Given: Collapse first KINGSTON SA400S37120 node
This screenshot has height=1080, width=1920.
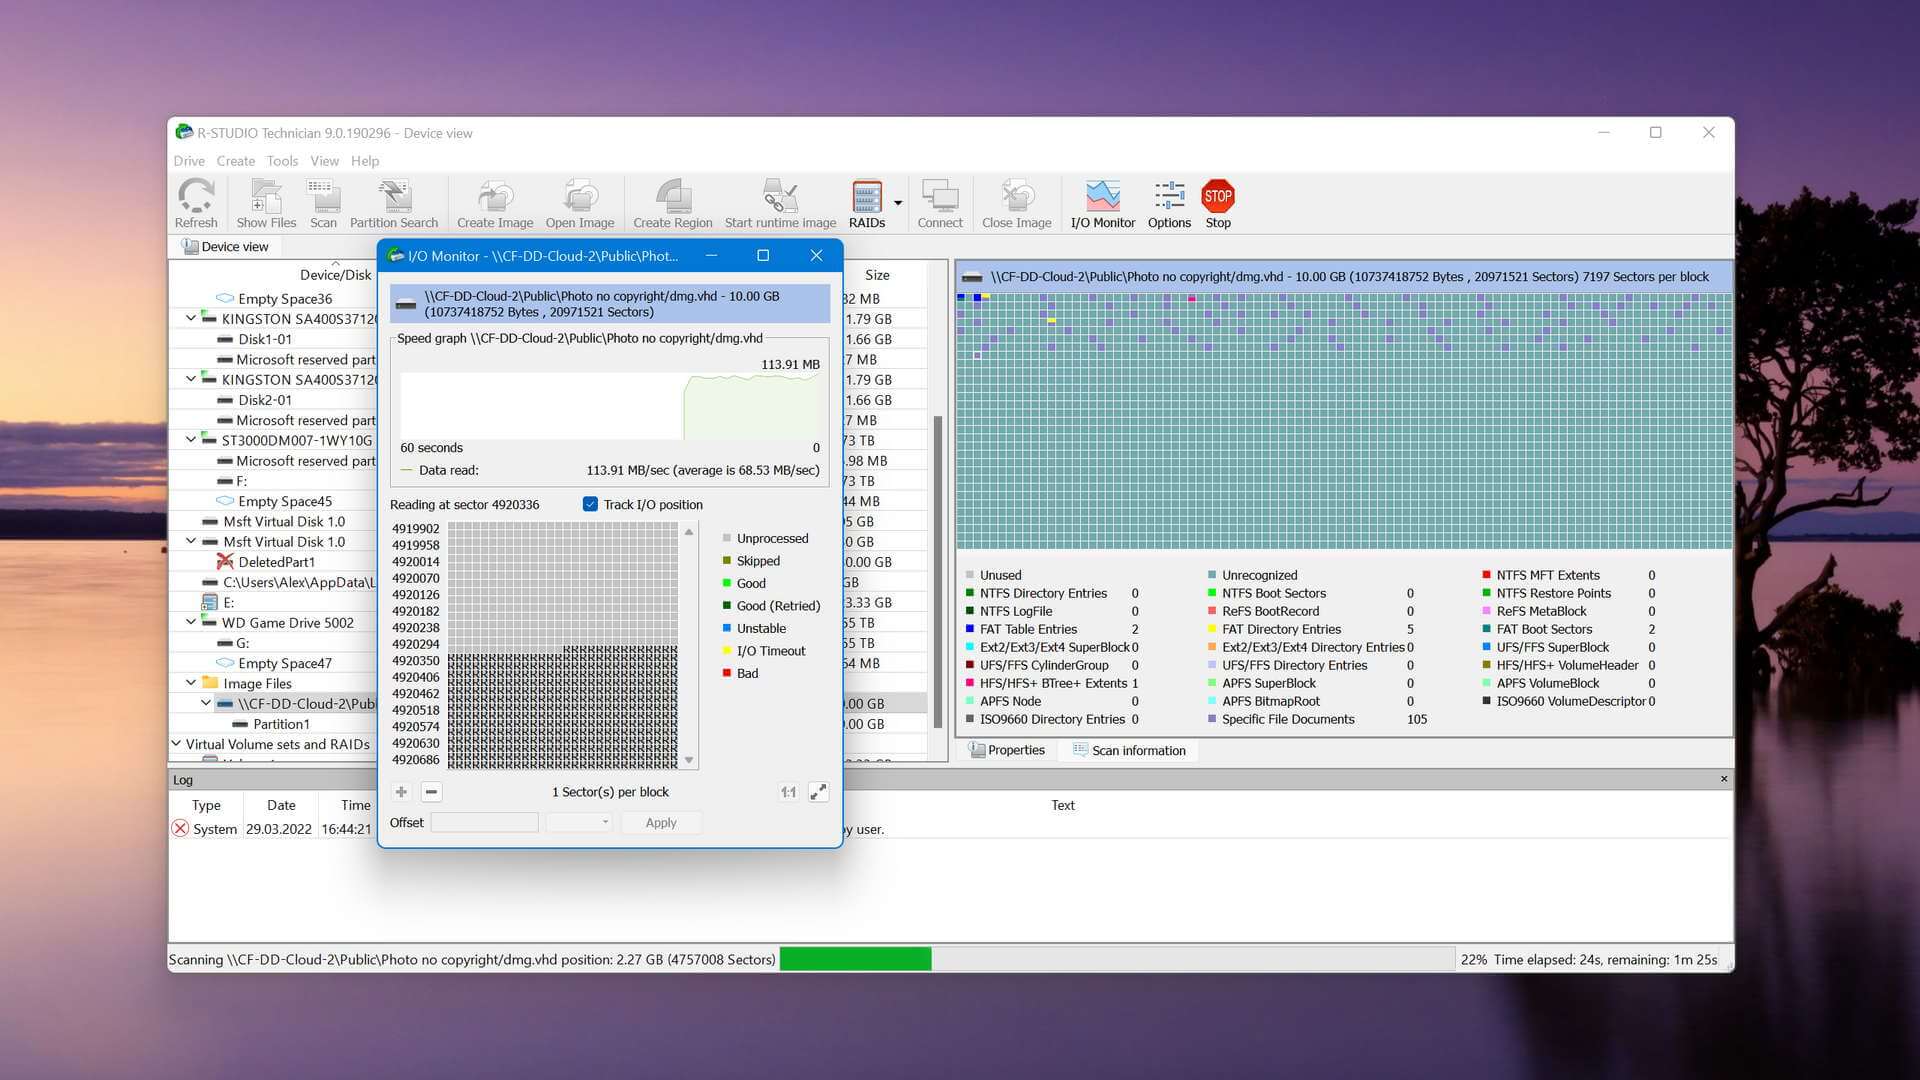Looking at the screenshot, I should point(190,318).
